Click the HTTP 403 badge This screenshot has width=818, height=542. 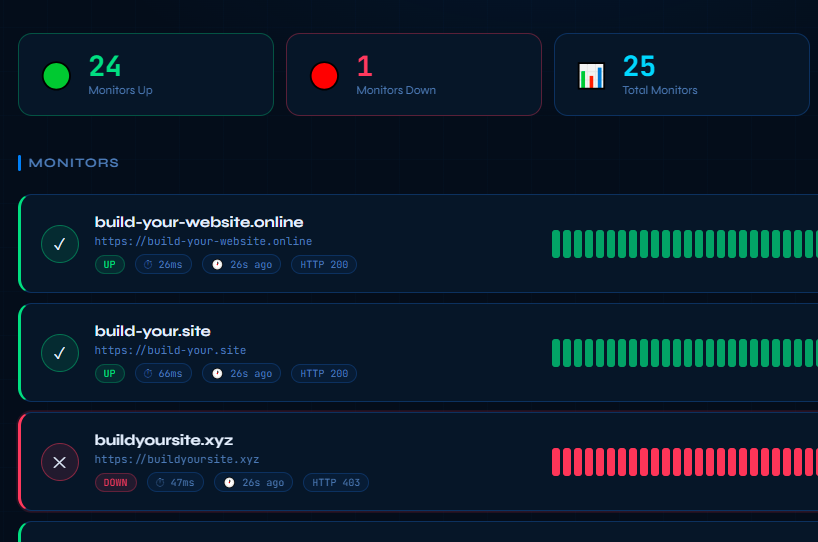pyautogui.click(x=336, y=483)
